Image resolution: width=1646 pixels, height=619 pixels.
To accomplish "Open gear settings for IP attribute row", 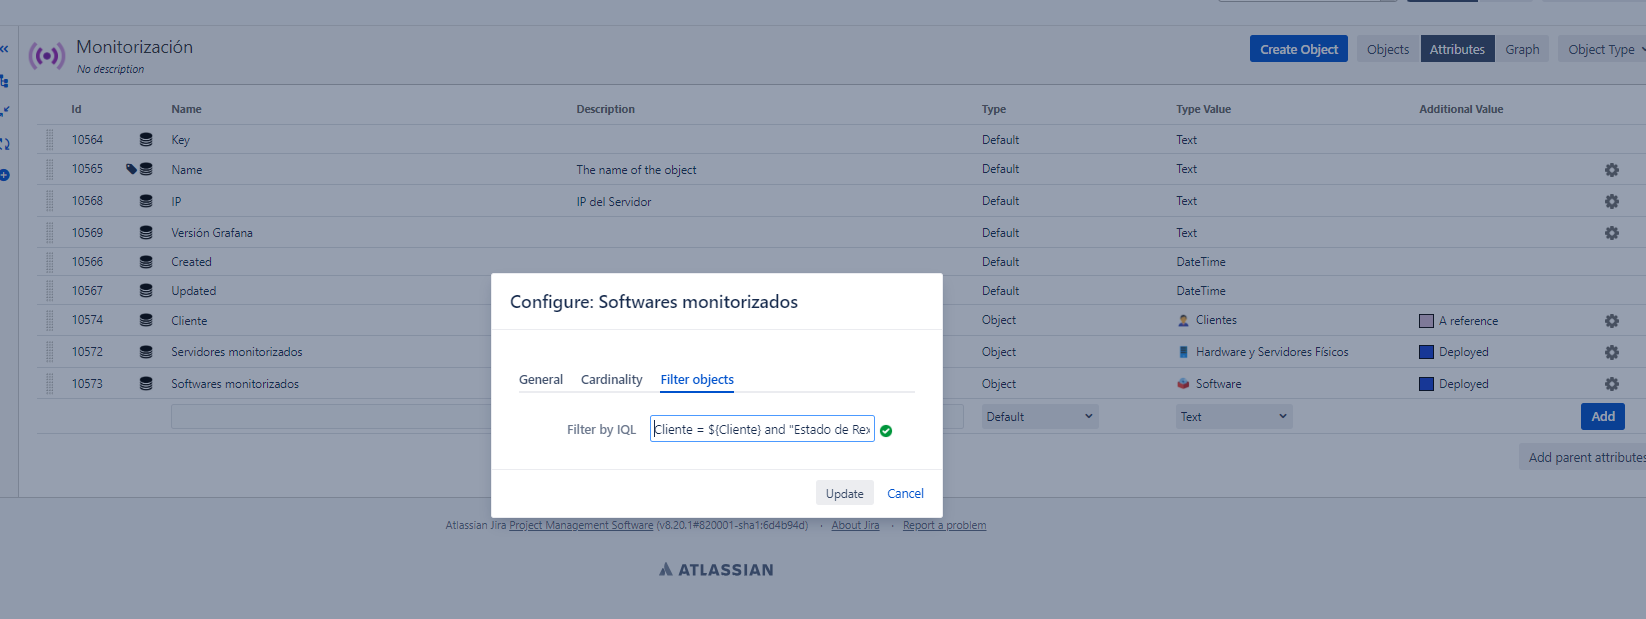I will tap(1611, 201).
